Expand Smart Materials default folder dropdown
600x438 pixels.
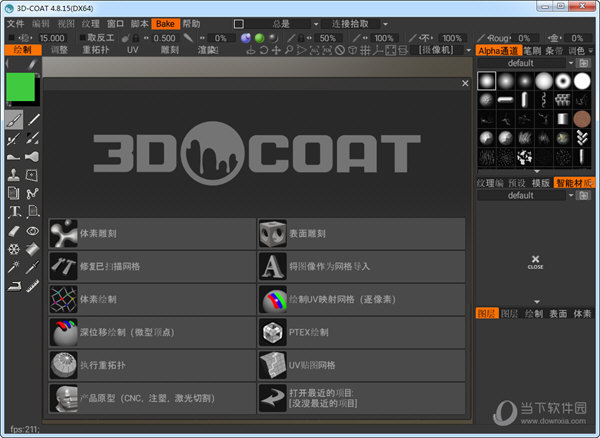coord(571,195)
